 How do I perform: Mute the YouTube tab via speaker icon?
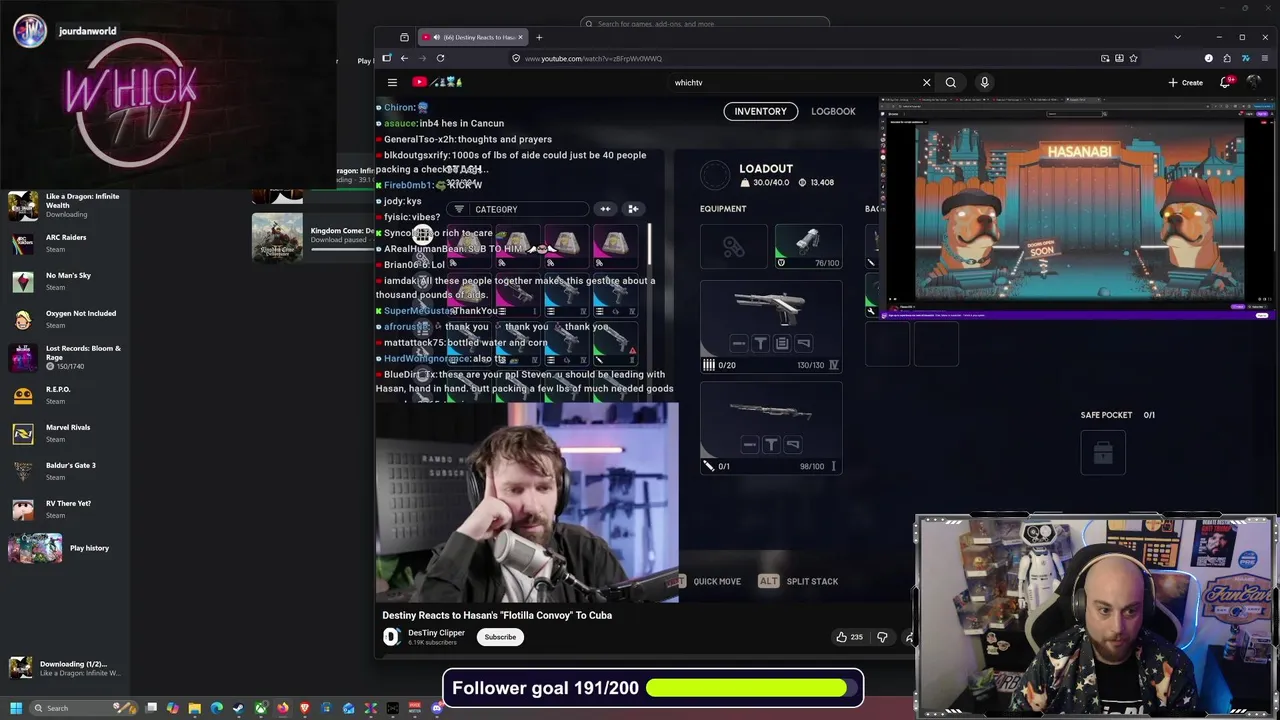pyautogui.click(x=436, y=37)
